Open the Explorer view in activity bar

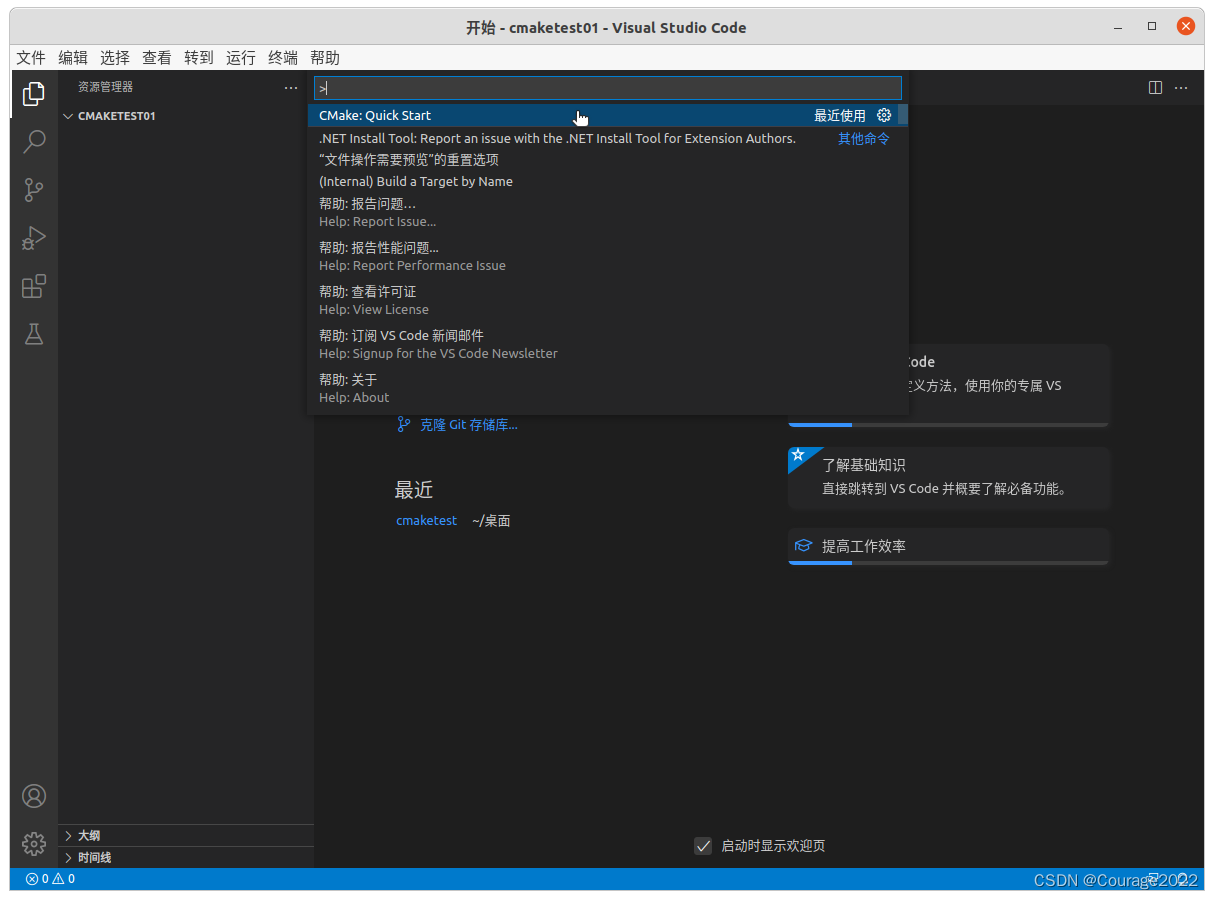pos(34,94)
